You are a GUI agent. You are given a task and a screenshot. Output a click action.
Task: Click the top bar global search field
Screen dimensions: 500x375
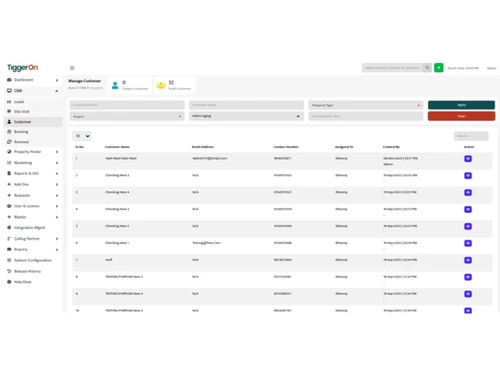tap(392, 68)
